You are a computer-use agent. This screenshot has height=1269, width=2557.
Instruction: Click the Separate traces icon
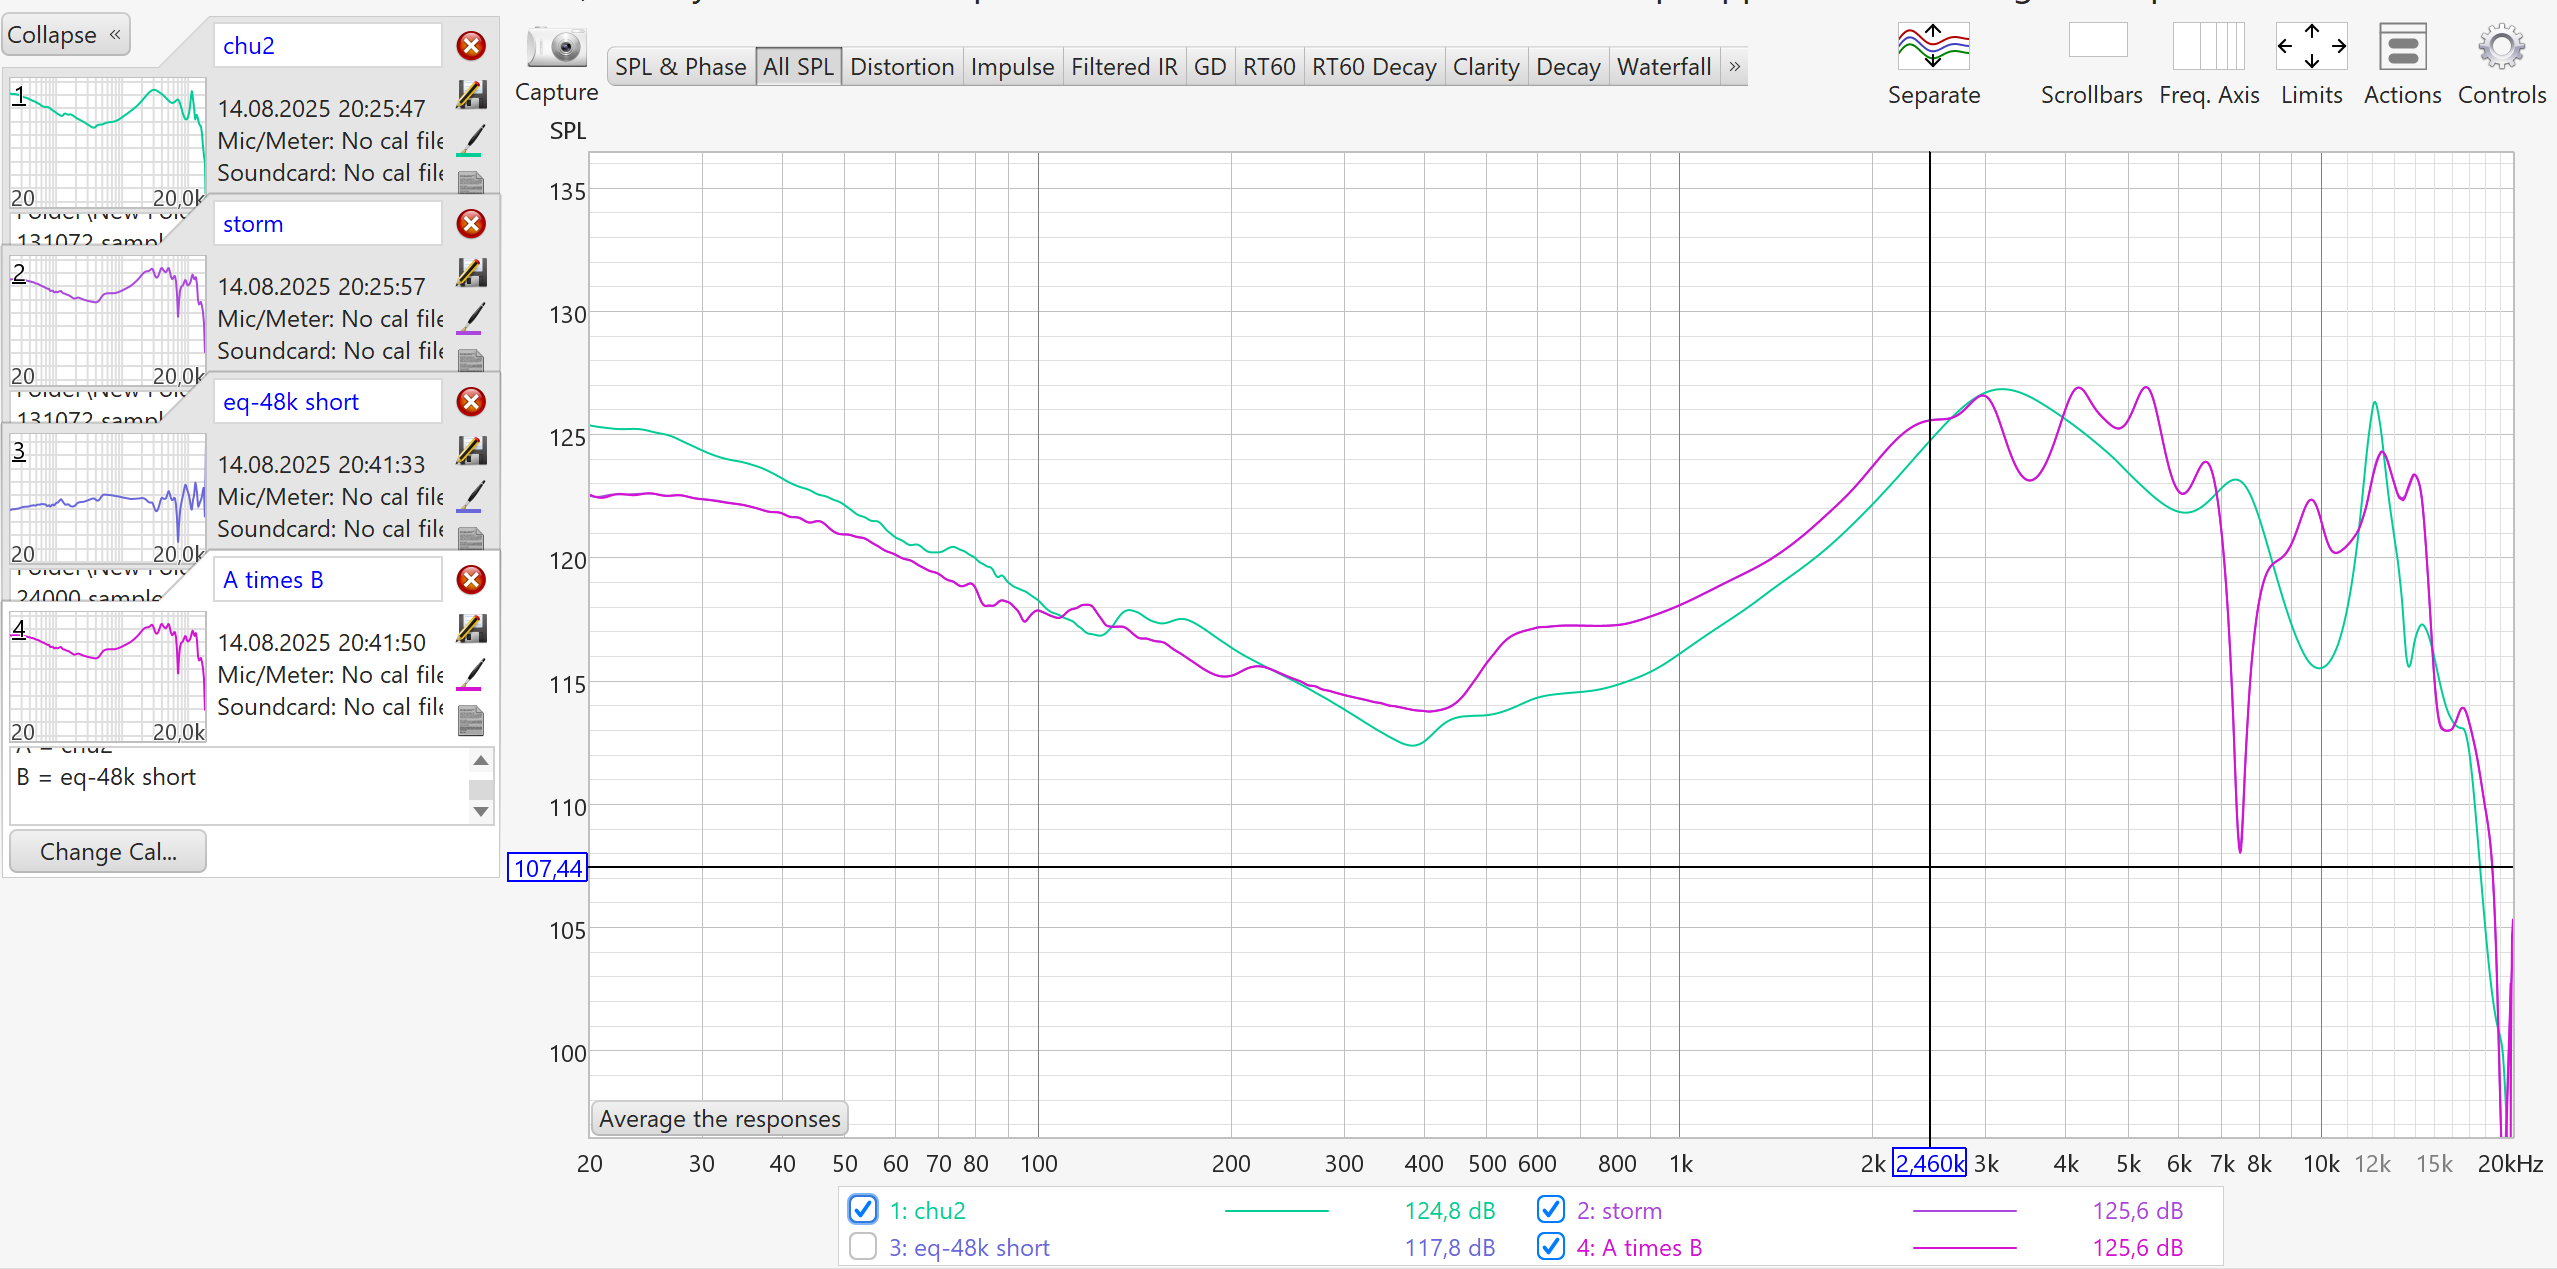pos(1932,48)
